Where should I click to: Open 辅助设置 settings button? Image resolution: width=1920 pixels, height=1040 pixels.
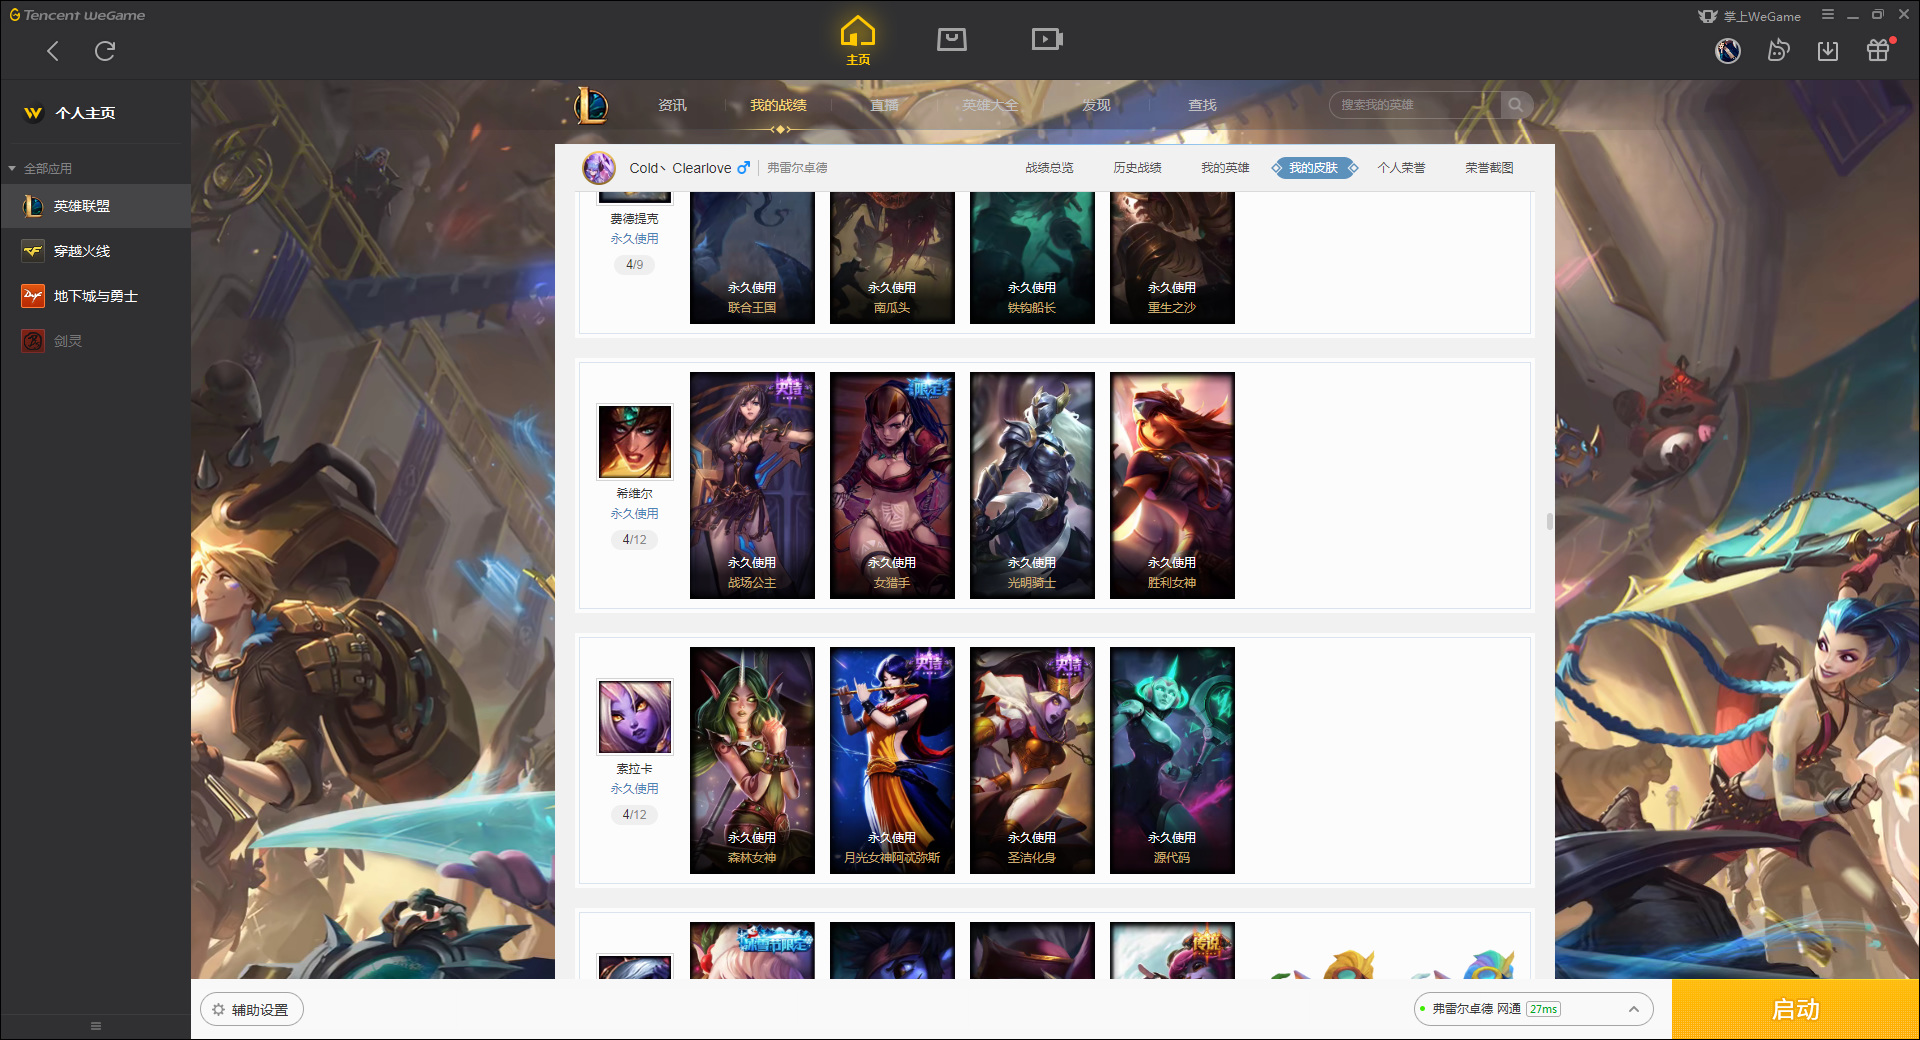[252, 1010]
